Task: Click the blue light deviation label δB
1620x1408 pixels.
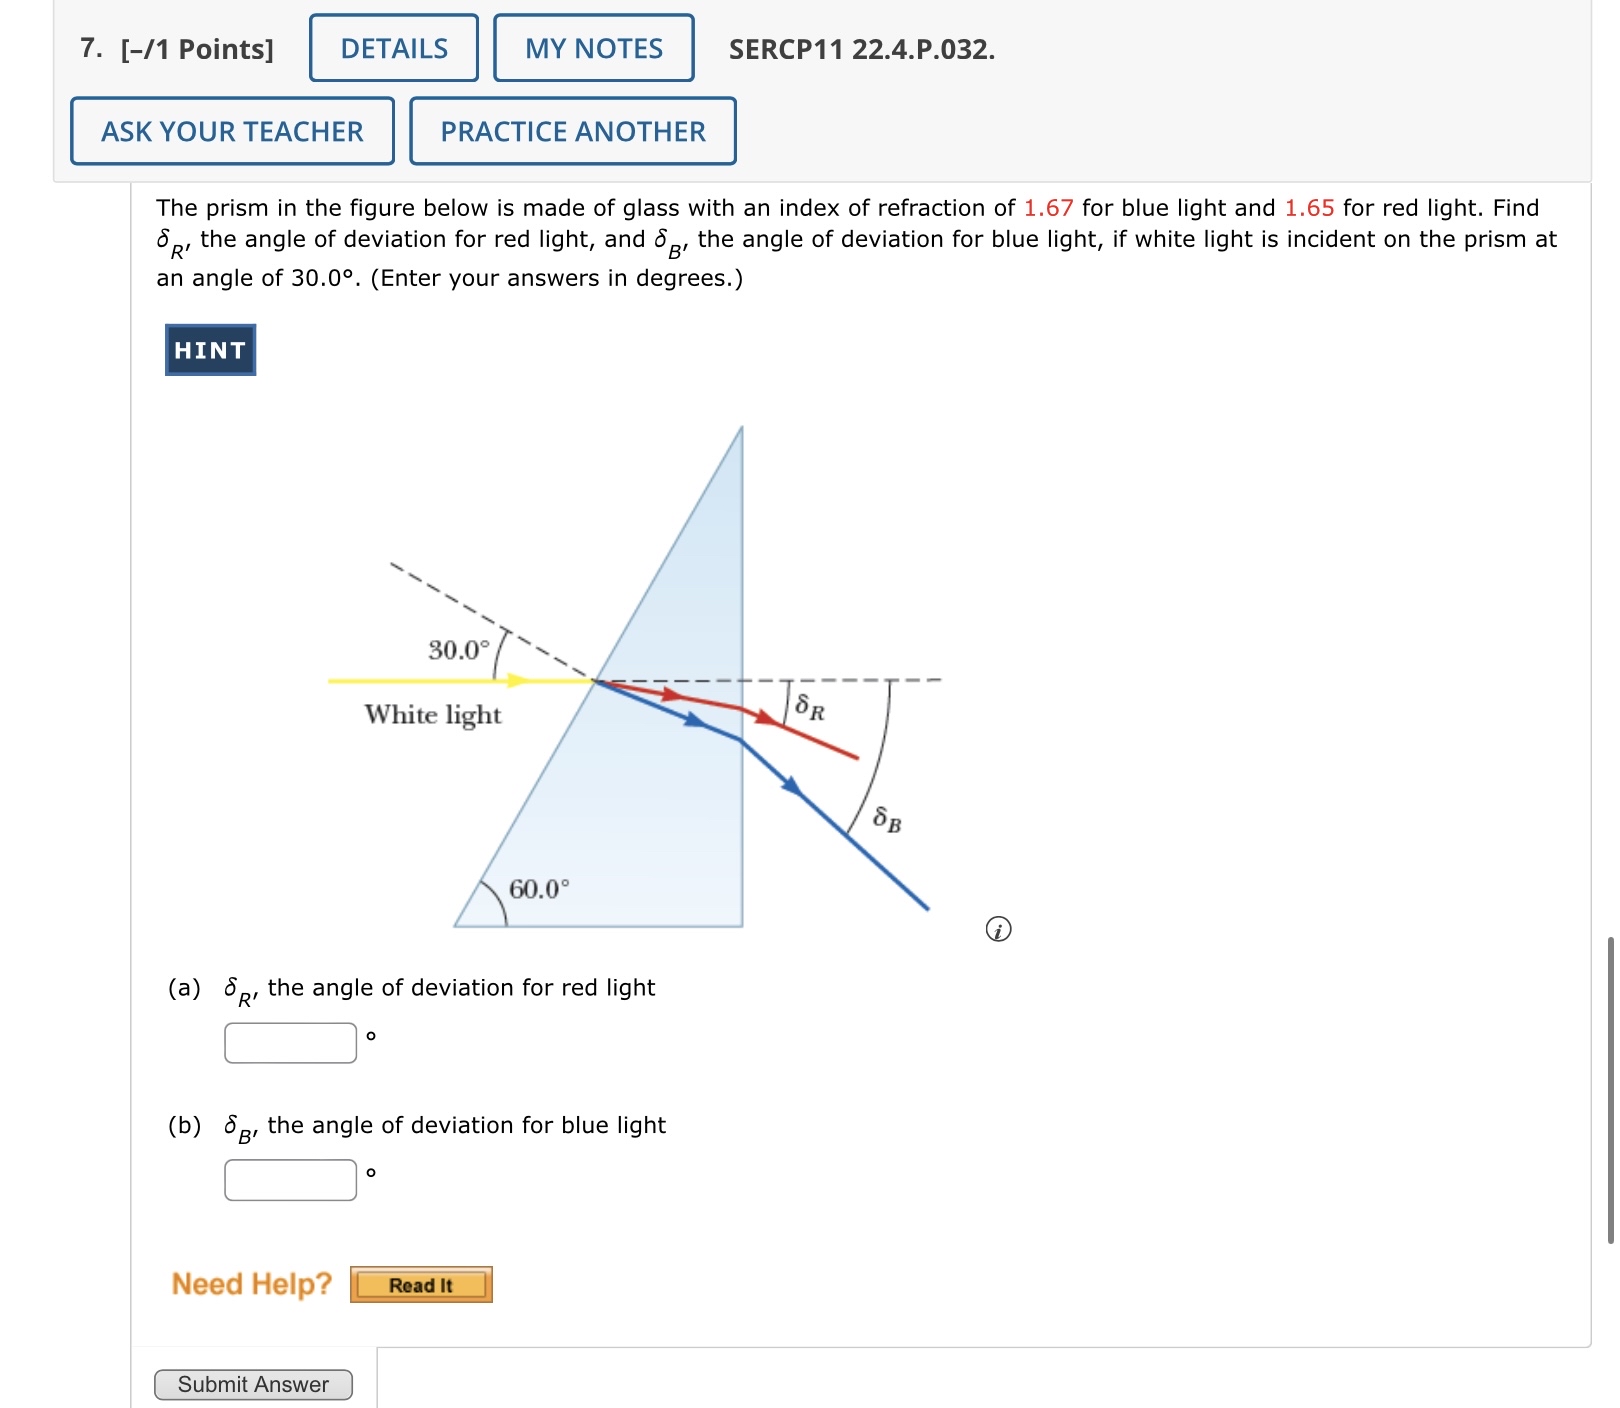Action: pos(887,818)
